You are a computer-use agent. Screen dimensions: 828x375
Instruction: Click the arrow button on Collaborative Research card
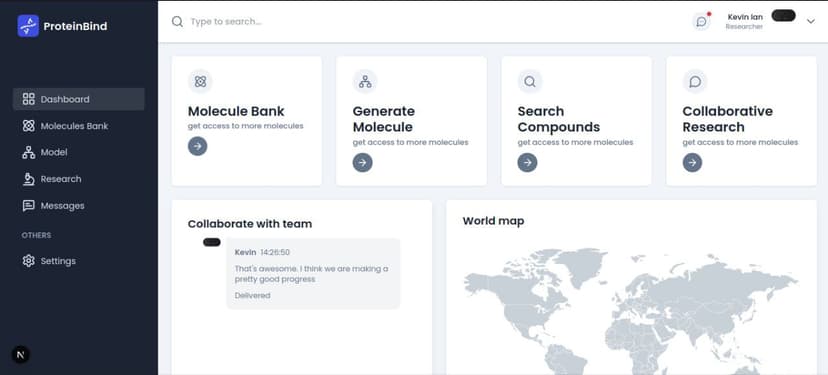[x=692, y=163]
